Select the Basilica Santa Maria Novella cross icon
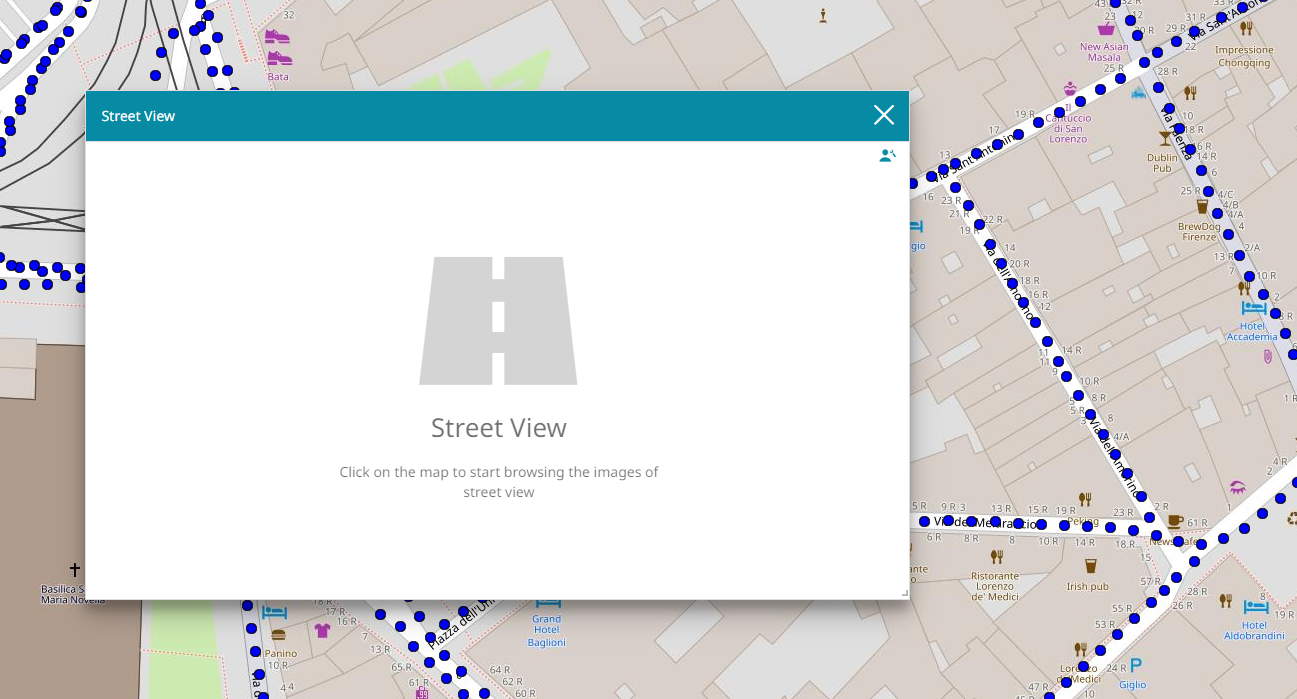Screen dimensions: 1297x699 pos(74,570)
